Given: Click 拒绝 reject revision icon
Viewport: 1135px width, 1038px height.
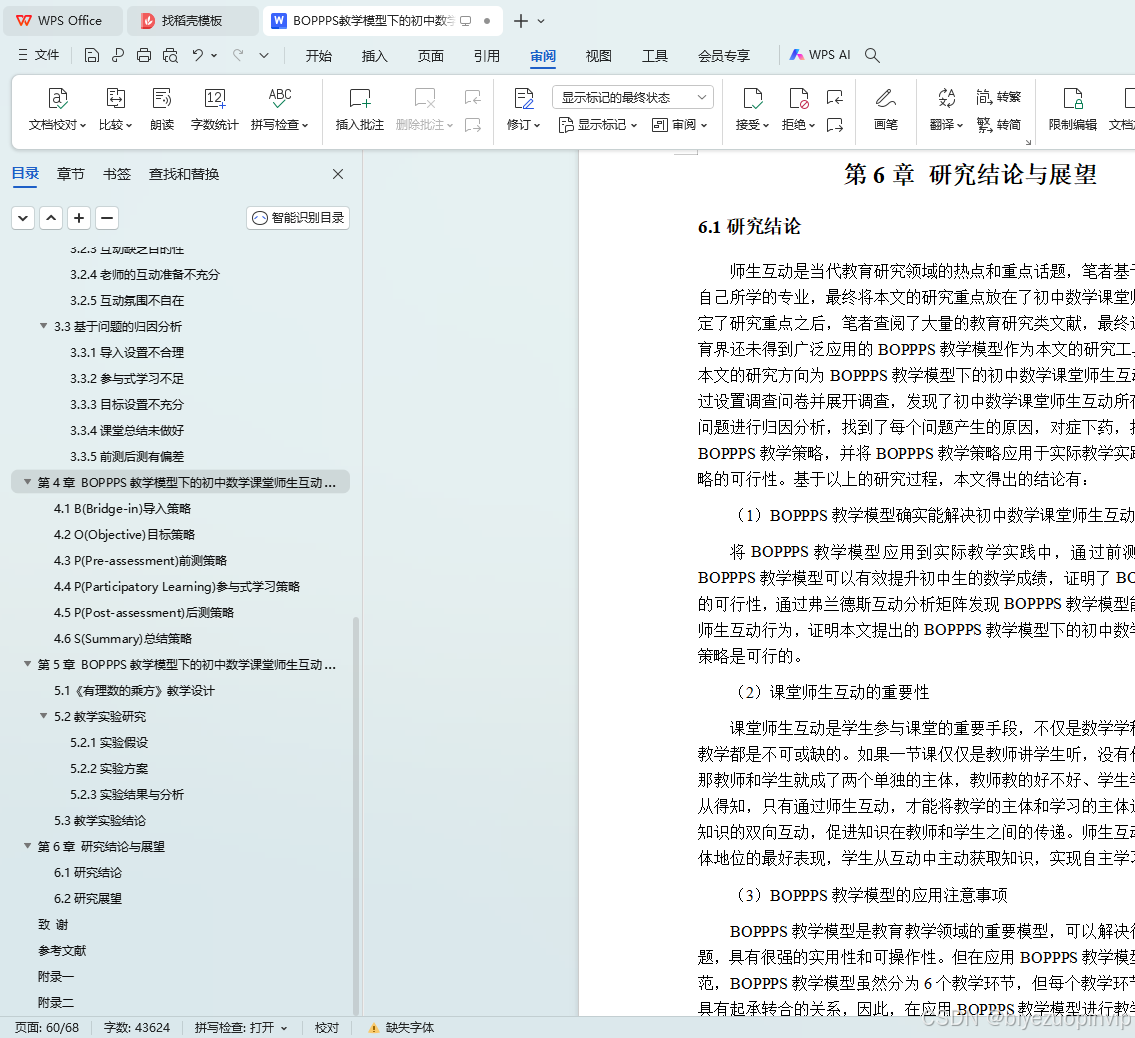Looking at the screenshot, I should (x=798, y=98).
